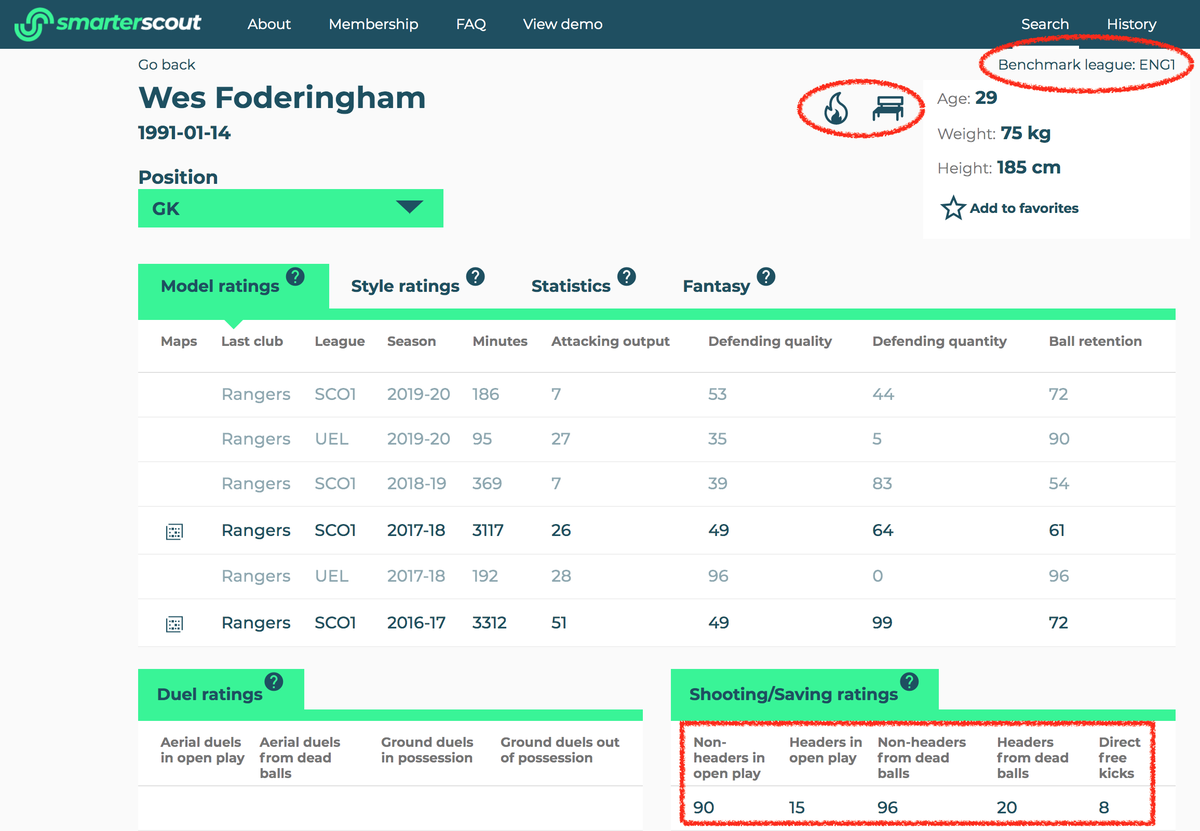The height and width of the screenshot is (831, 1200).
Task: Click the Defending quality column header
Action: click(770, 341)
